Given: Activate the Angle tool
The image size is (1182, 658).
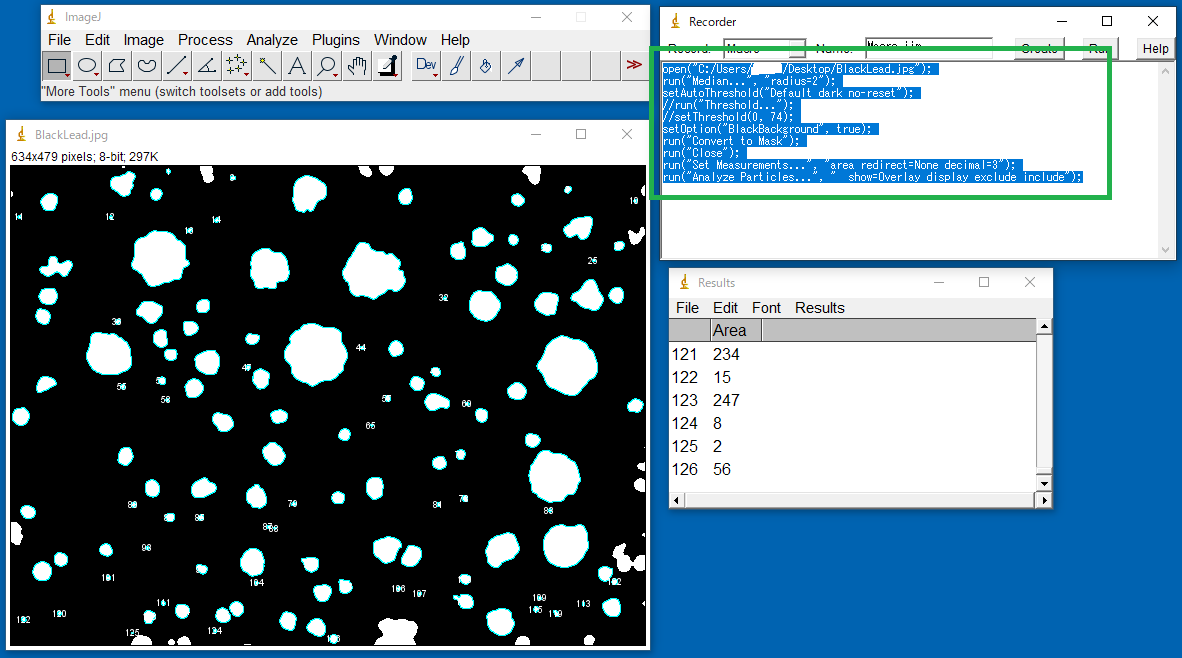Looking at the screenshot, I should pyautogui.click(x=207, y=66).
